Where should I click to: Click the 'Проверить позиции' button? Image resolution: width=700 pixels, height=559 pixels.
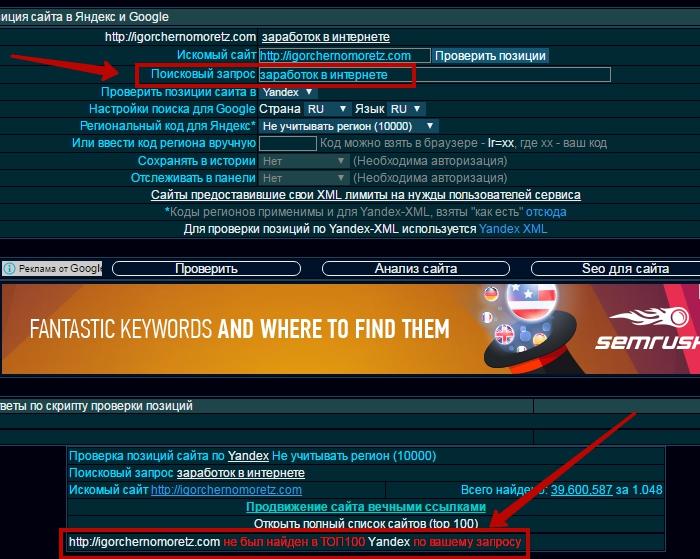click(490, 56)
